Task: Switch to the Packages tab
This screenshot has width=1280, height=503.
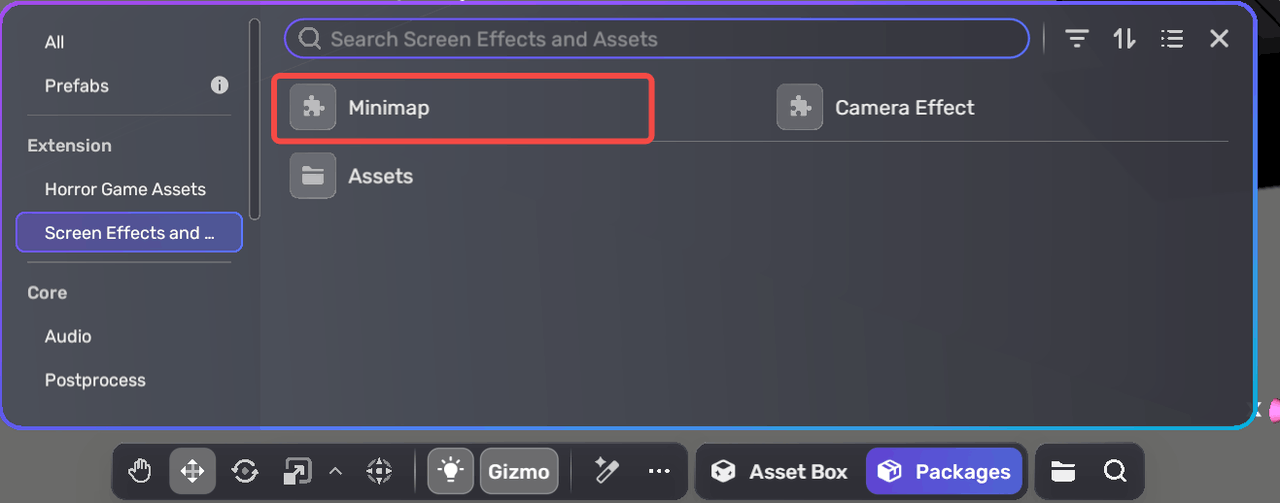Action: 944,471
